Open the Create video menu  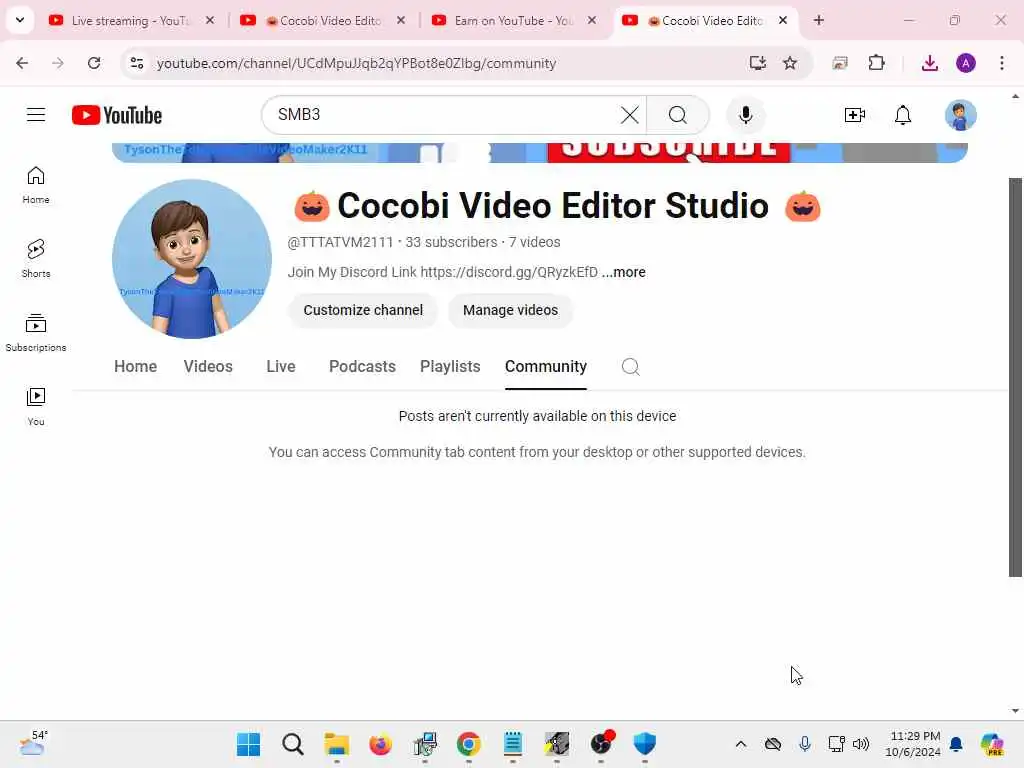854,115
